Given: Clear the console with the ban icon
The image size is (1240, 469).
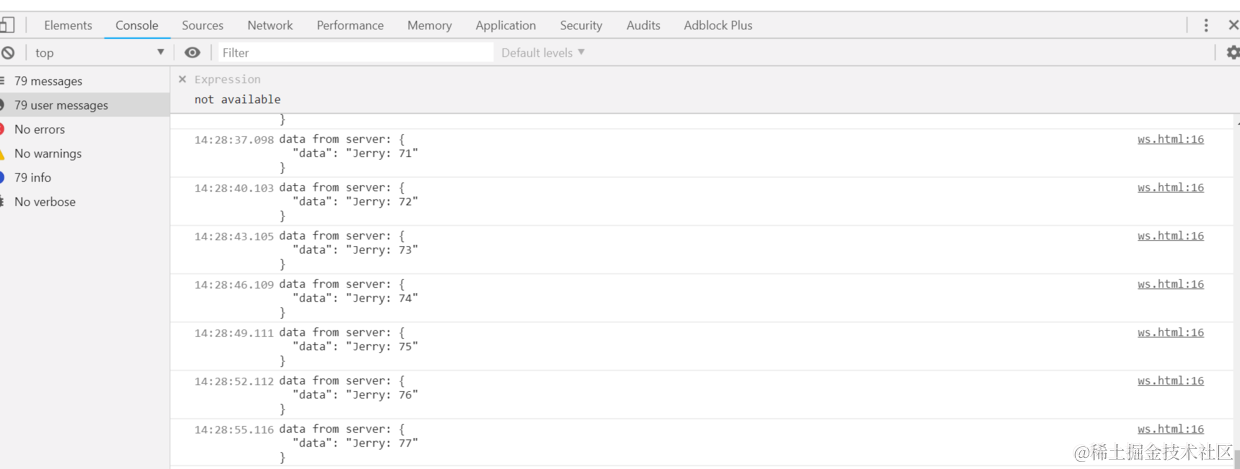Looking at the screenshot, I should point(8,53).
